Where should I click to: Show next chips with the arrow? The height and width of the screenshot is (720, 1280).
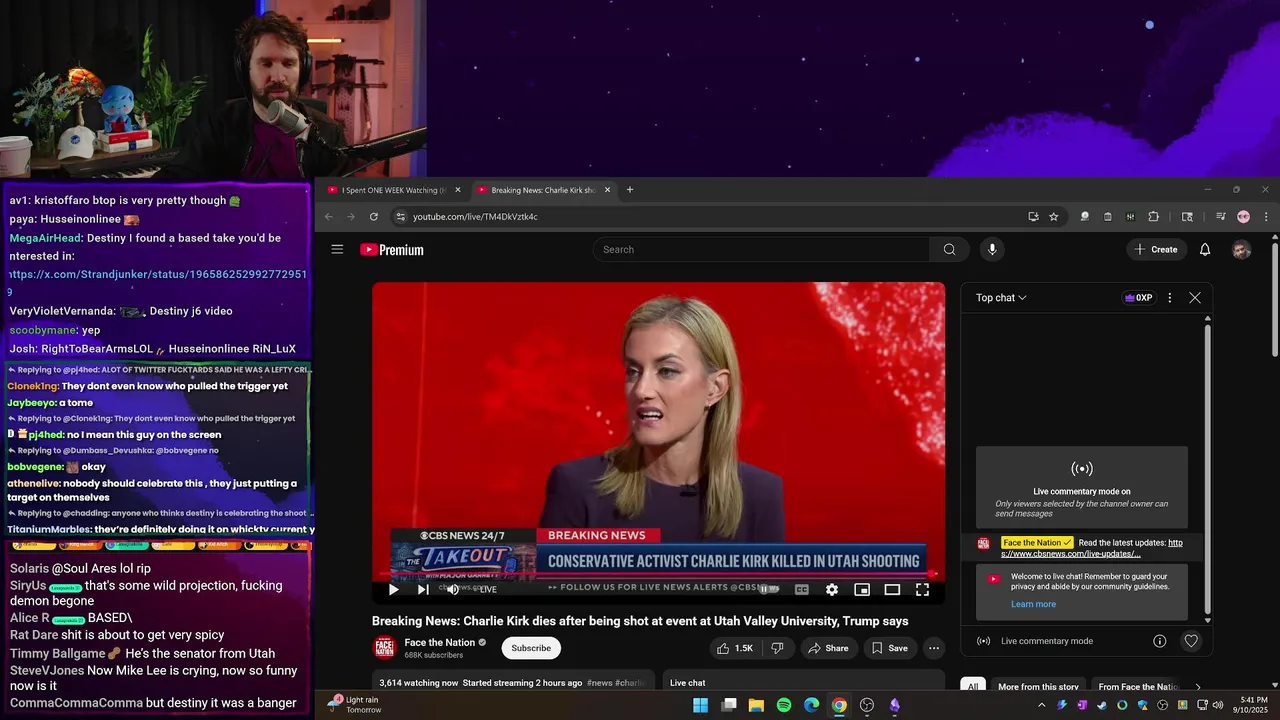[x=1198, y=687]
